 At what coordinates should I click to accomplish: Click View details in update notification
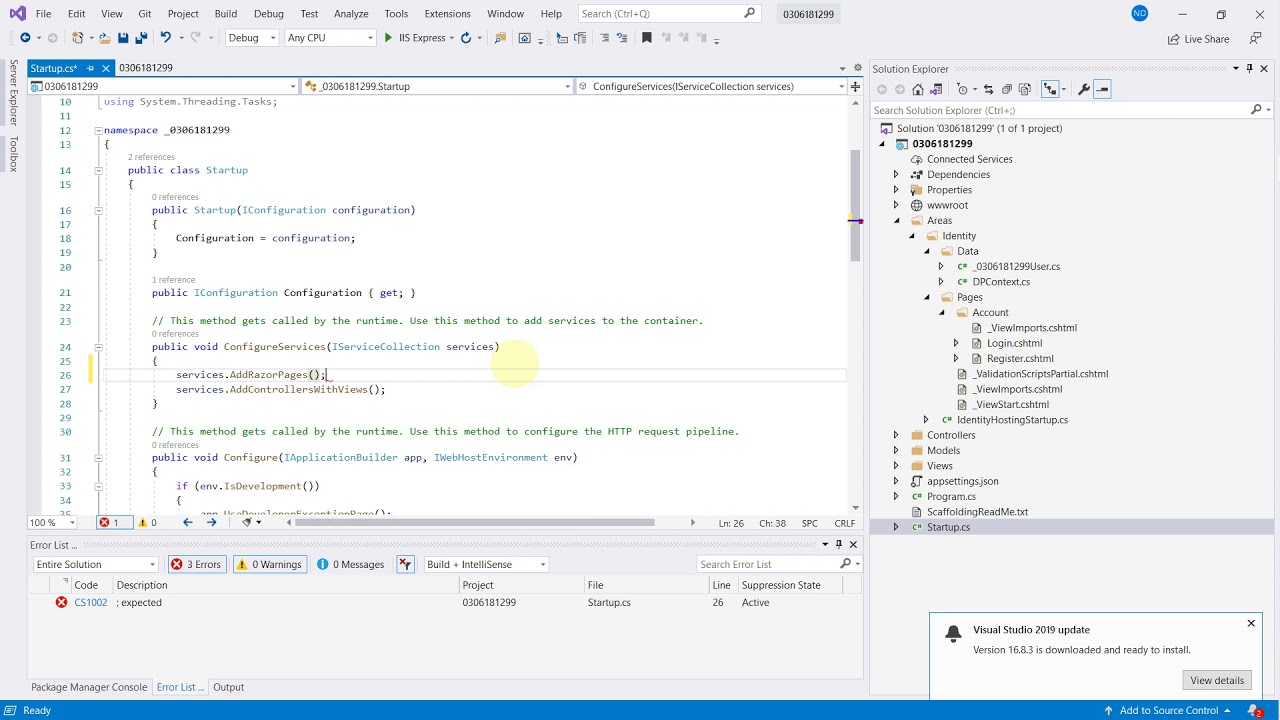(1217, 680)
